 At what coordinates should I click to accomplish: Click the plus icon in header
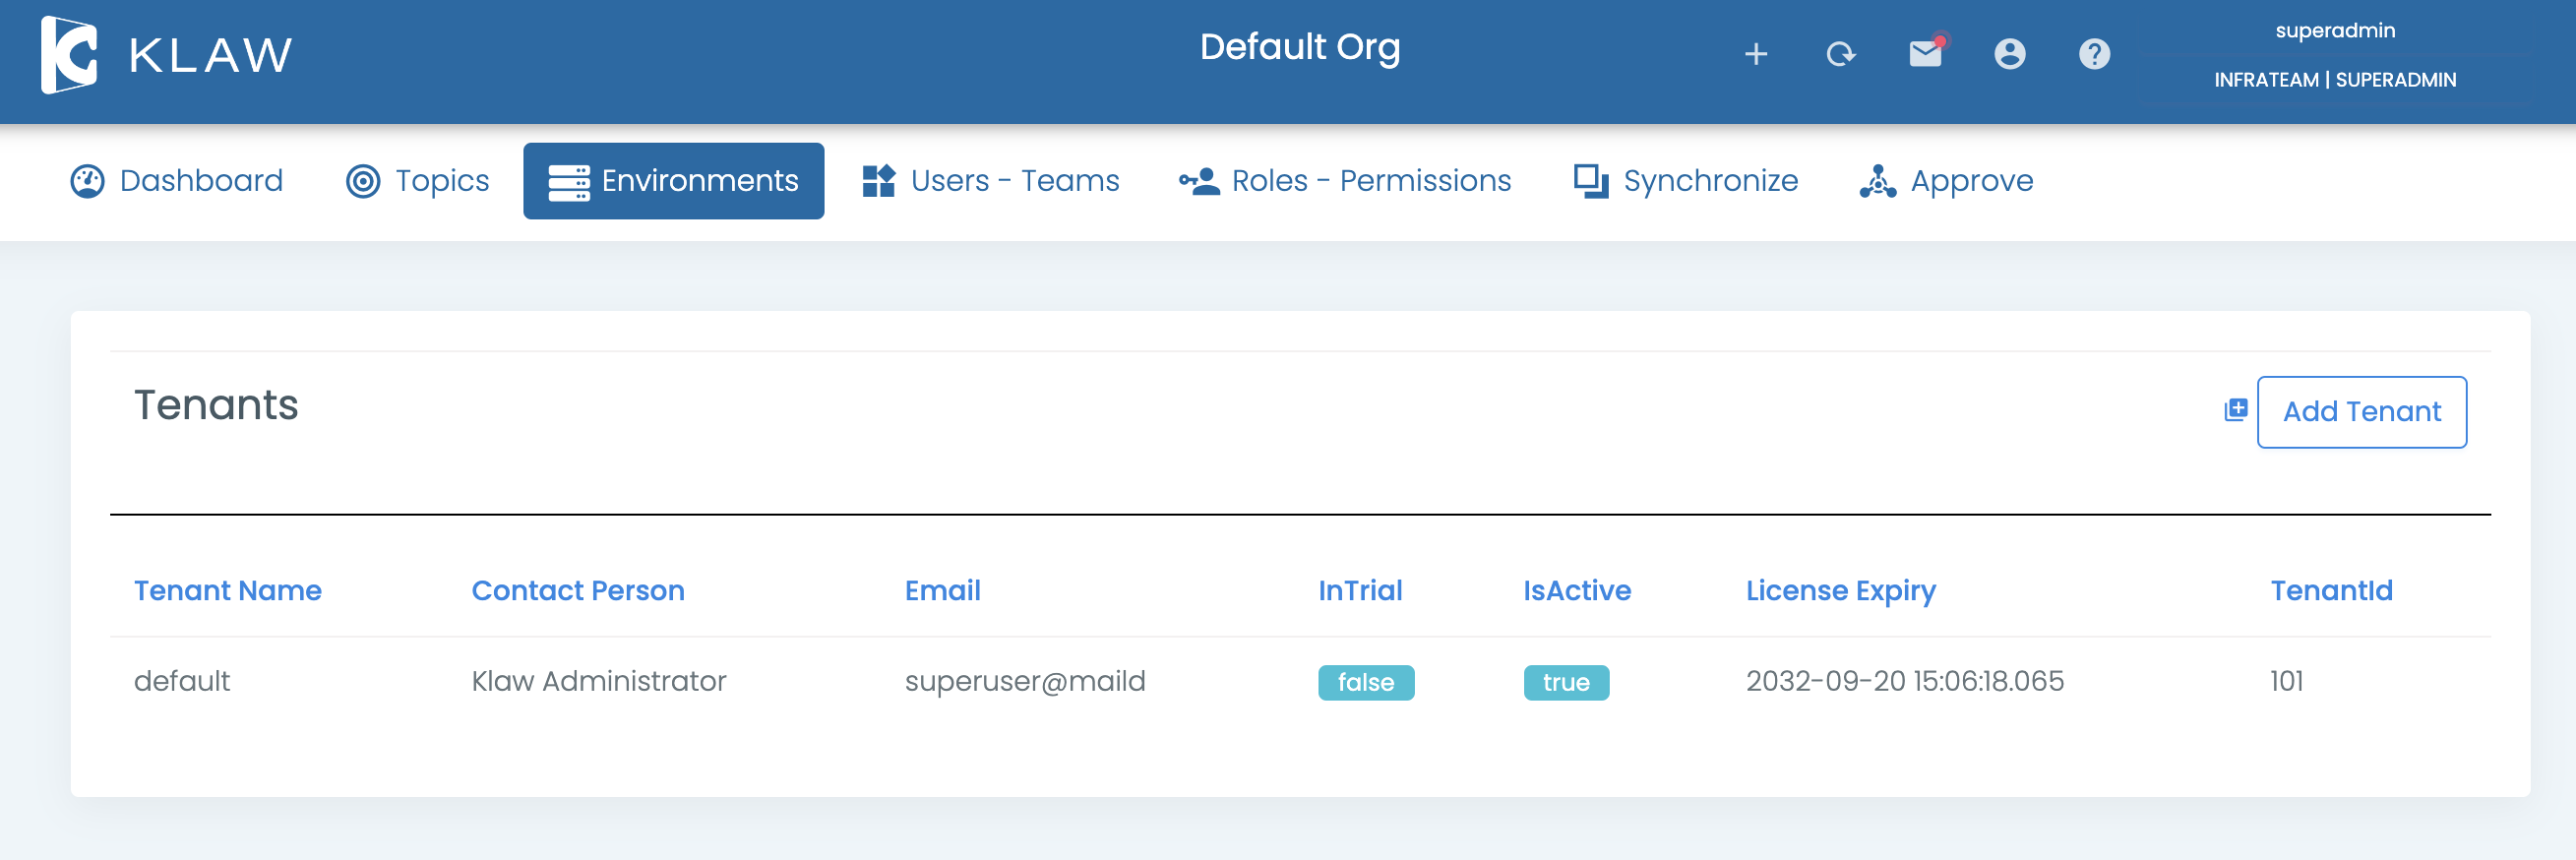(1755, 54)
